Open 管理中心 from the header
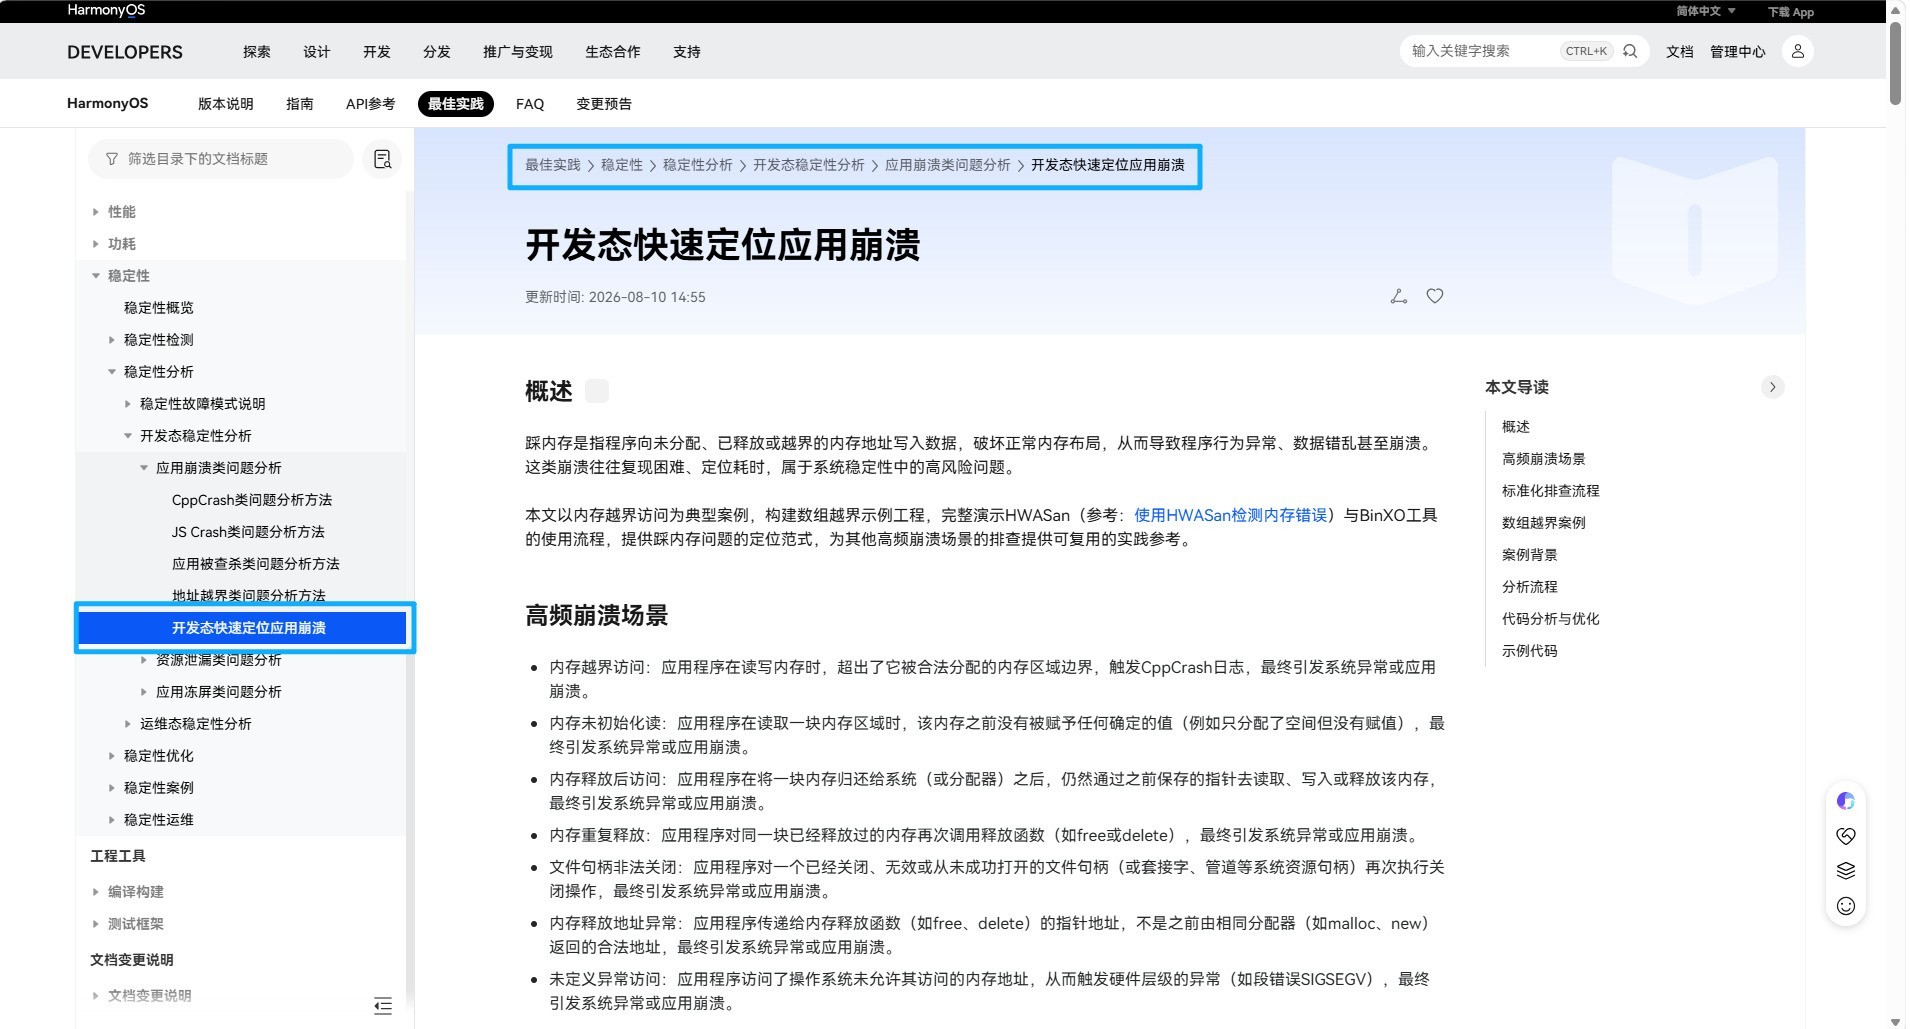1910x1029 pixels. coord(1738,52)
